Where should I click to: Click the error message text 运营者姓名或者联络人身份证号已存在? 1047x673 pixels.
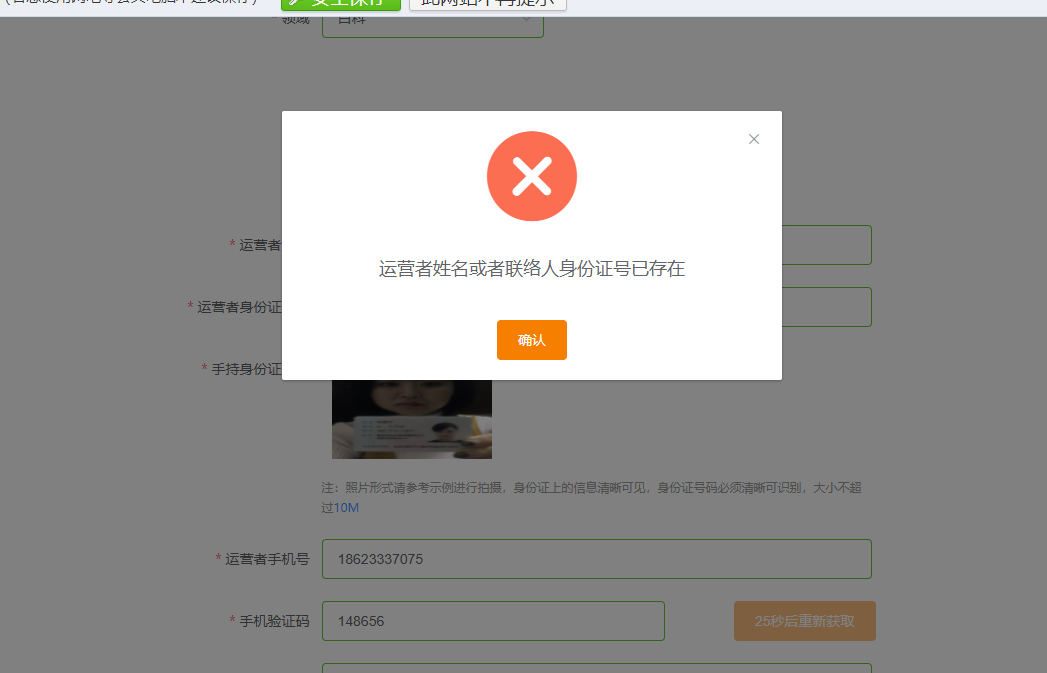(x=532, y=268)
